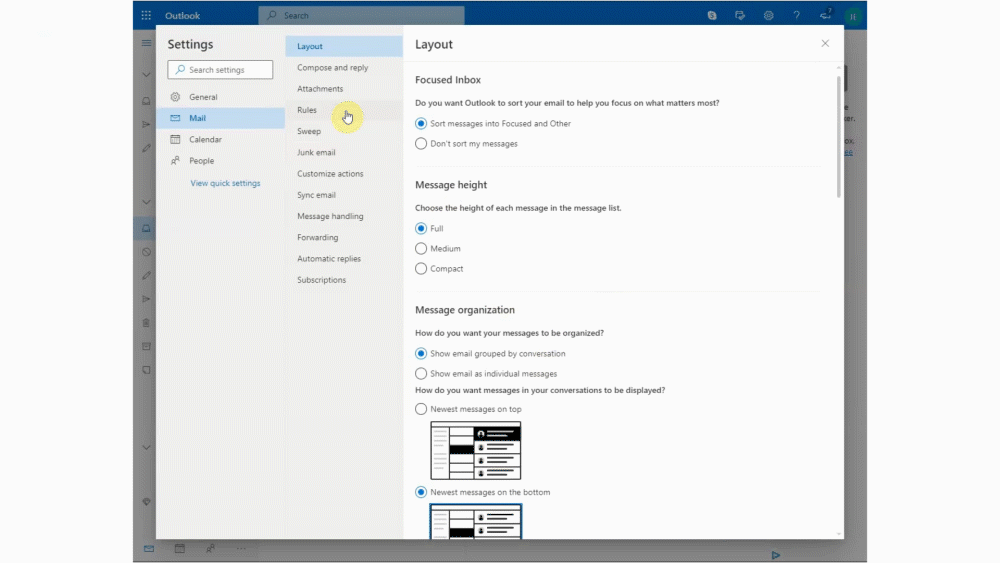This screenshot has width=1000, height=563.
Task: Open Help via the question mark icon
Action: click(797, 15)
